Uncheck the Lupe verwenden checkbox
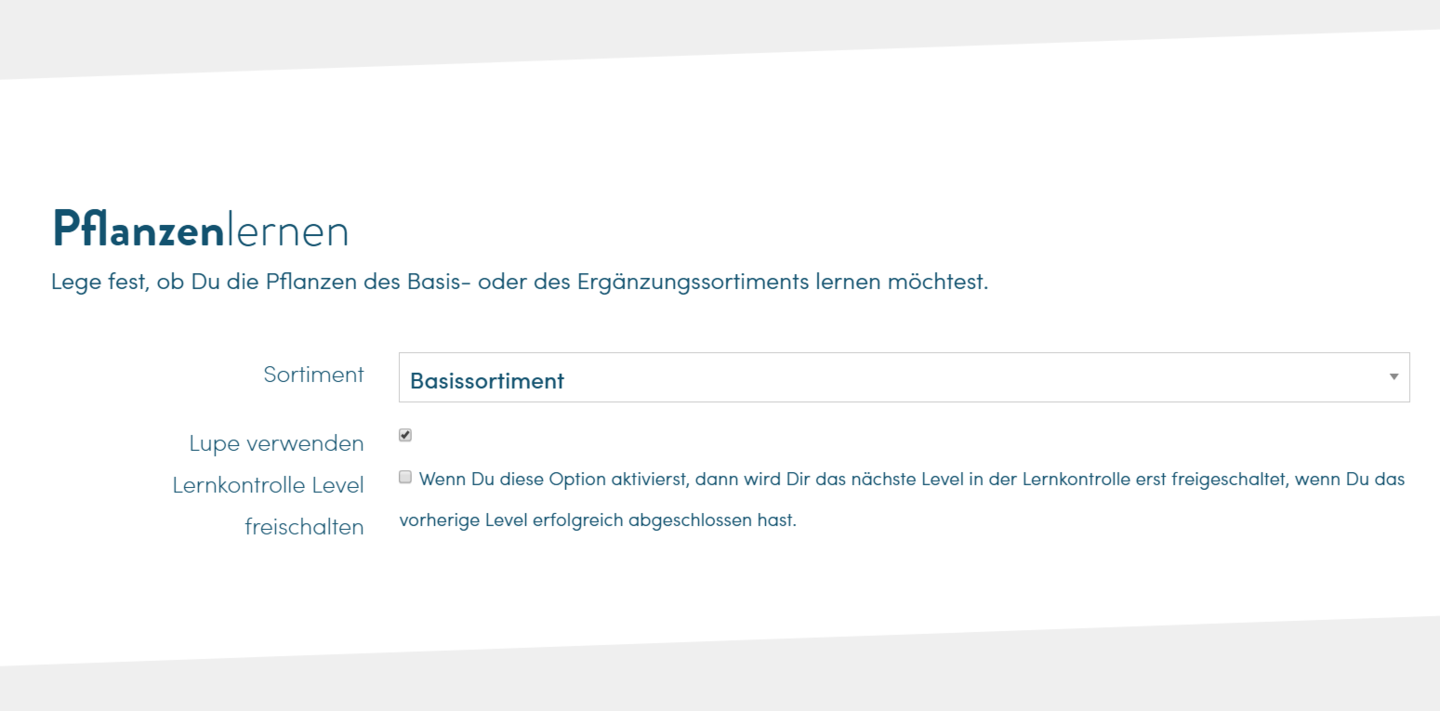 [x=405, y=435]
